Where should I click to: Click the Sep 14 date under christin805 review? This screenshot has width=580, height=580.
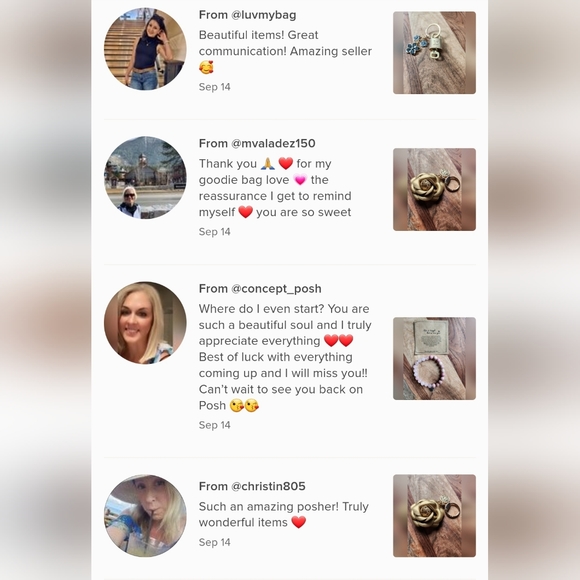pyautogui.click(x=215, y=542)
